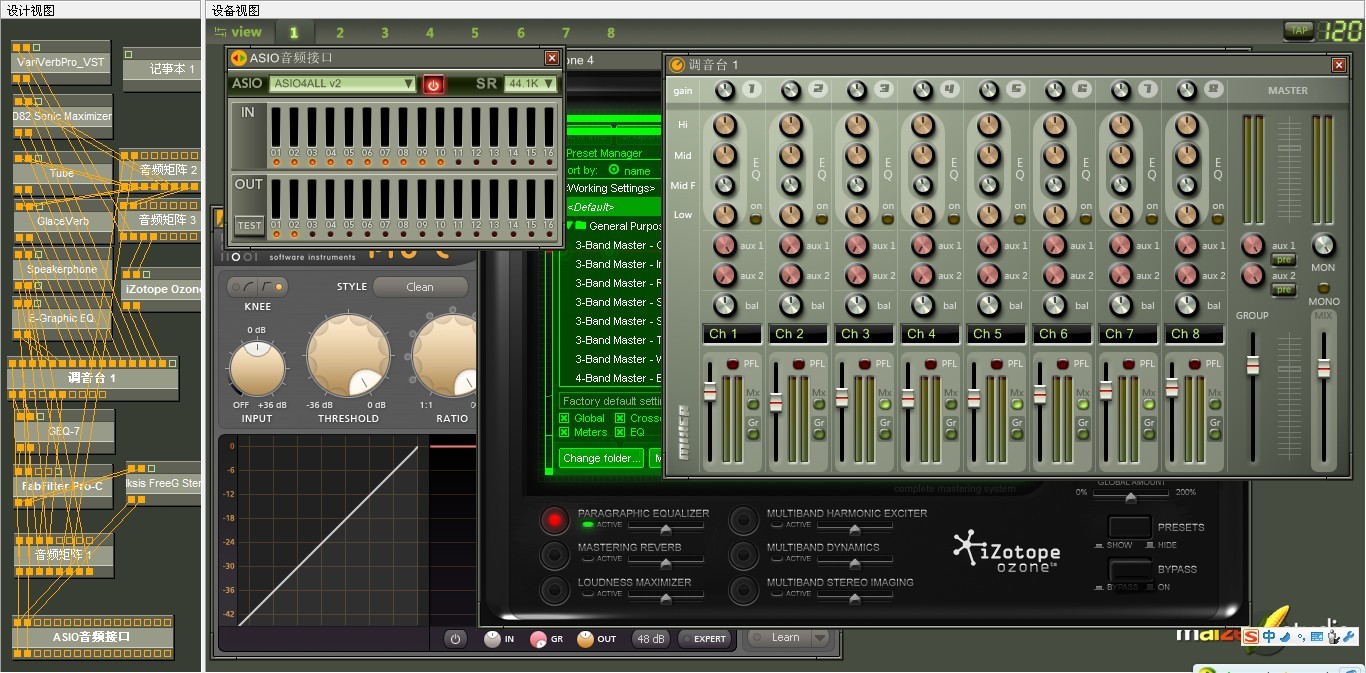
Task: Toggle the Meters checkbox in Ozone presets
Action: (565, 432)
